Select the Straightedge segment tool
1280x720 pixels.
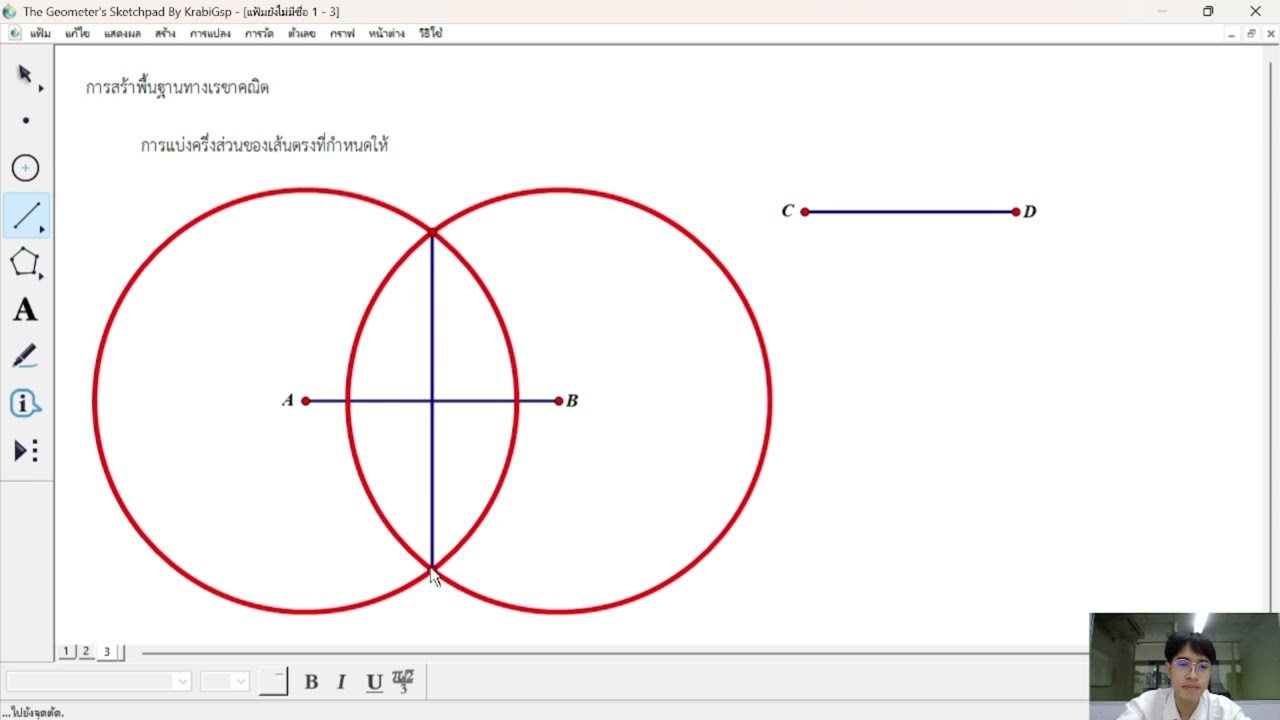pos(25,215)
